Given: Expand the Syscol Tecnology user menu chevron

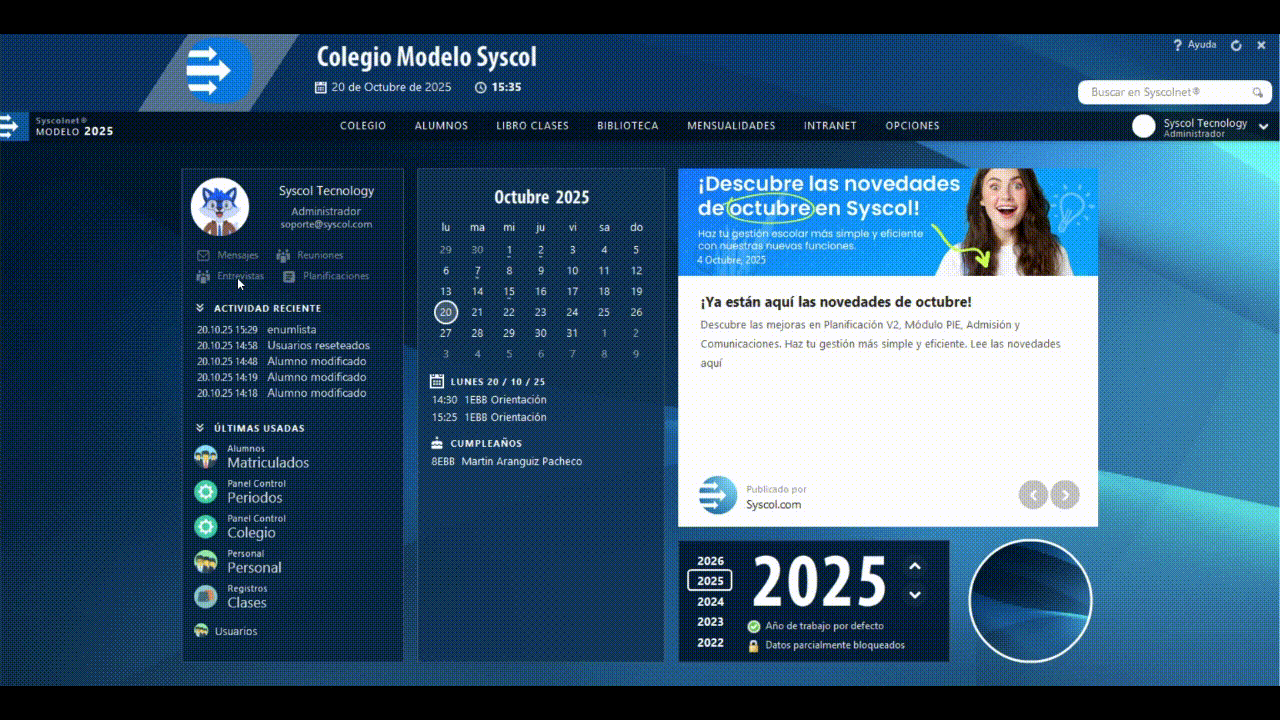Looking at the screenshot, I should [1264, 127].
